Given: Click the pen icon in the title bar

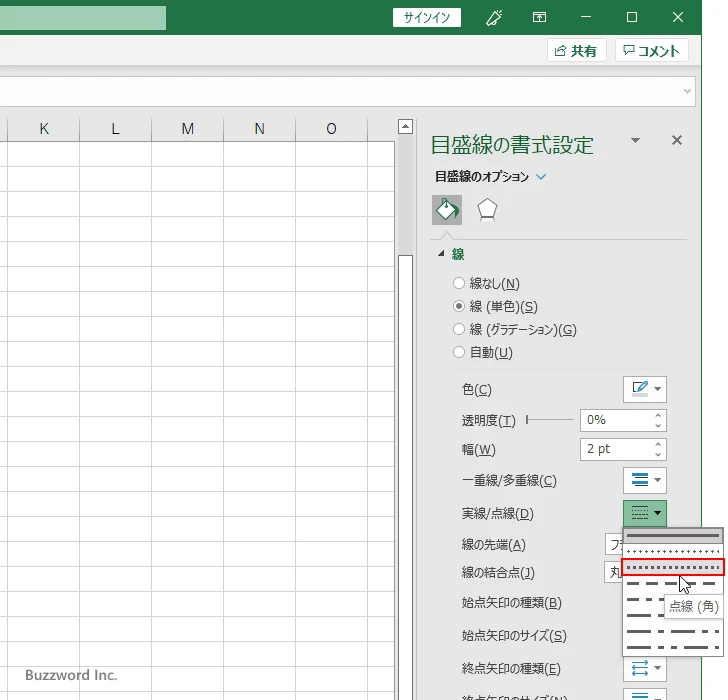Looking at the screenshot, I should coord(494,18).
